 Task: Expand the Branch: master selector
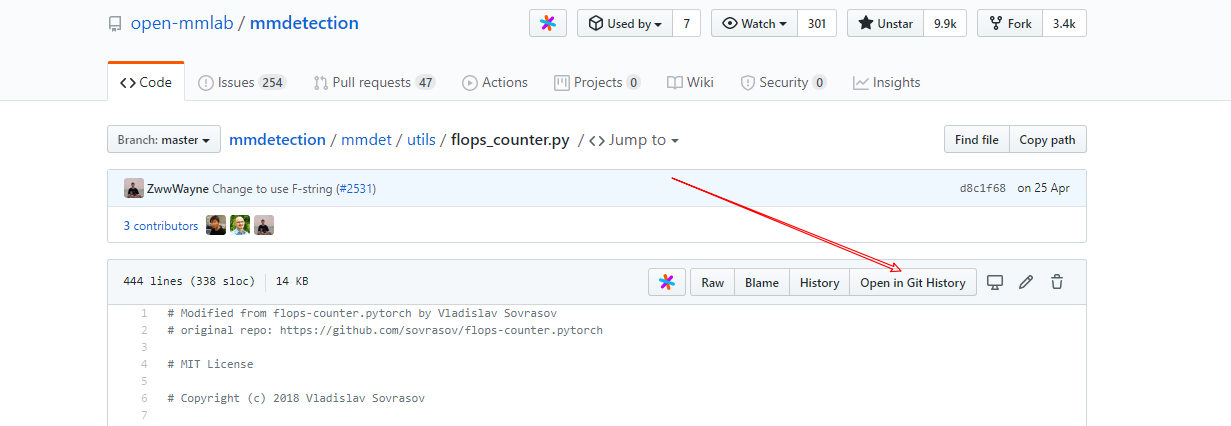(164, 139)
